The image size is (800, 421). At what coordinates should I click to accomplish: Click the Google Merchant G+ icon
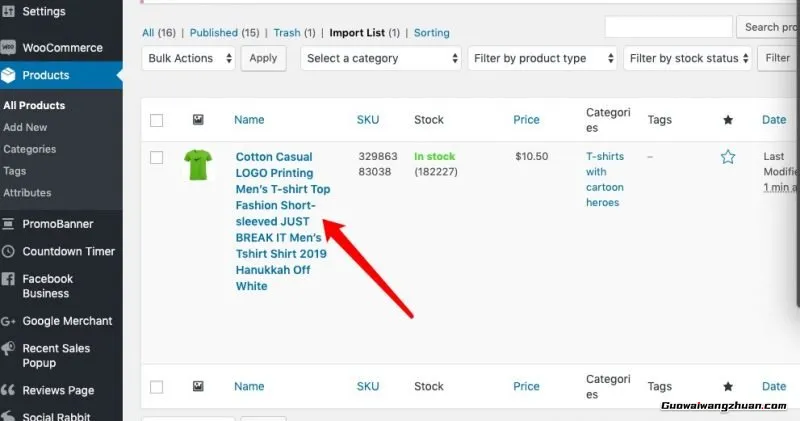(9, 321)
